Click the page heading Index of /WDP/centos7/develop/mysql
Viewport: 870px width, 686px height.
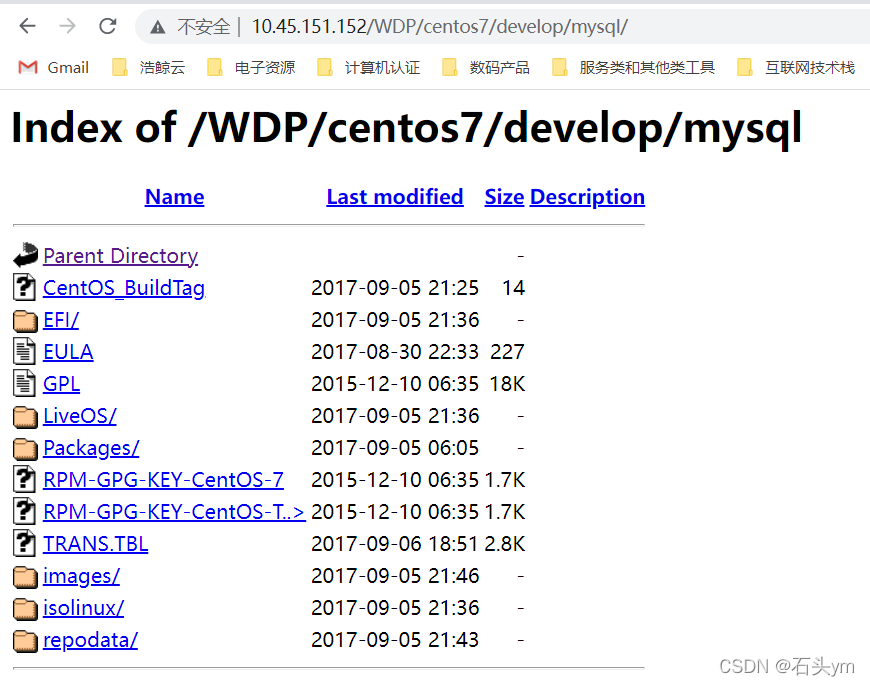coord(407,129)
